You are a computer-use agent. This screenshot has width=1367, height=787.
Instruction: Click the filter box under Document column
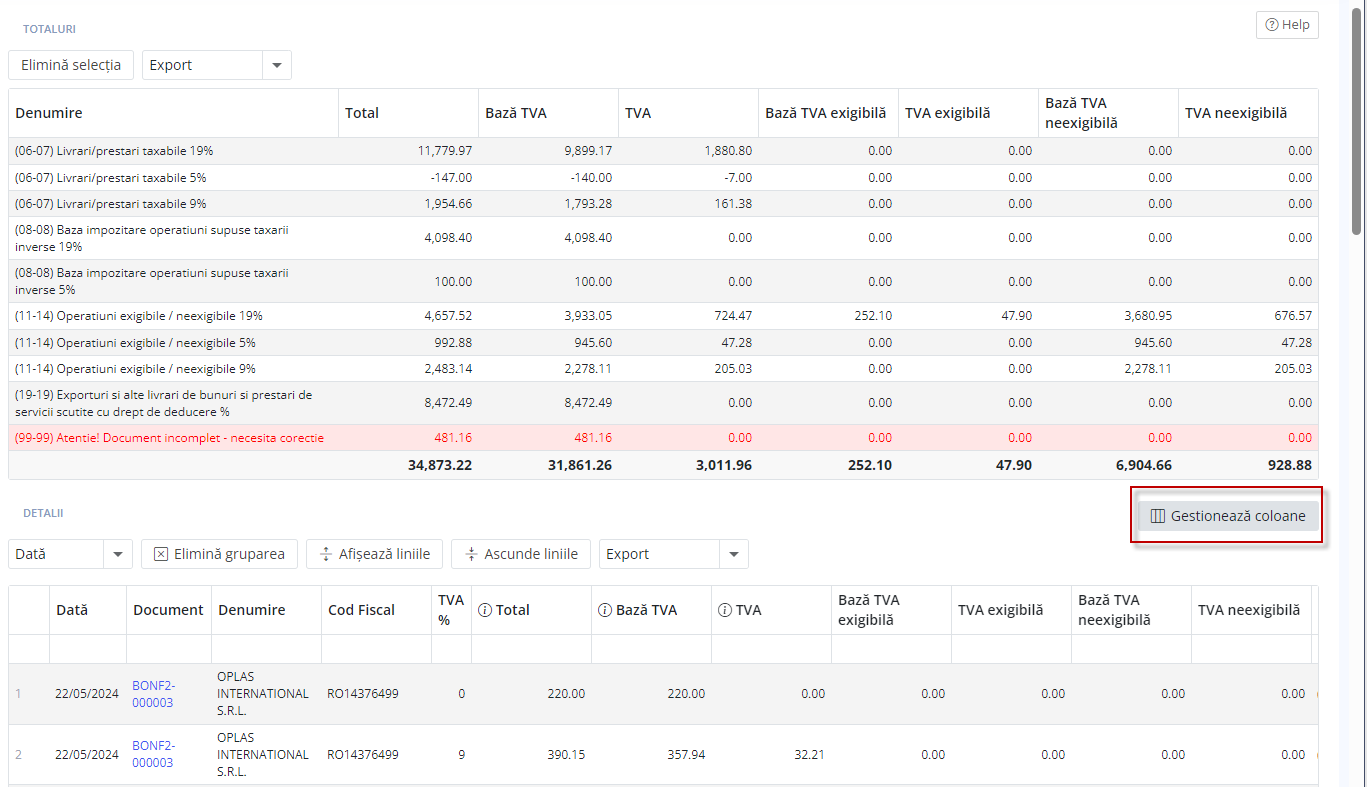point(168,649)
